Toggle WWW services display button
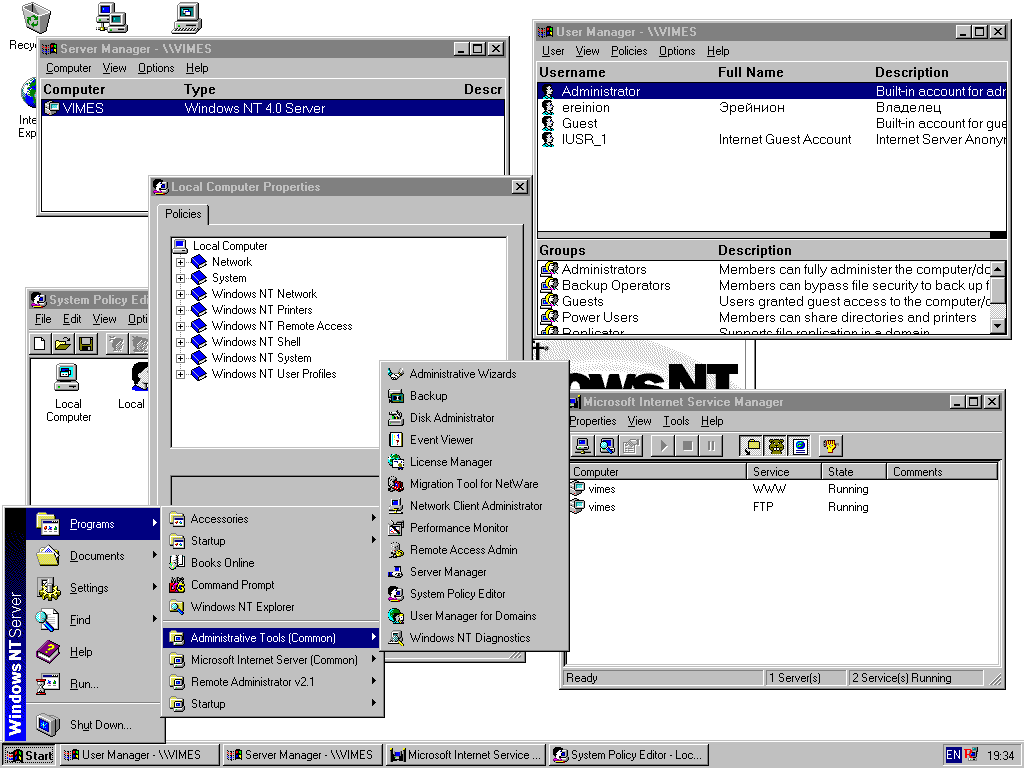Screen dimensions: 1024x768 point(799,446)
